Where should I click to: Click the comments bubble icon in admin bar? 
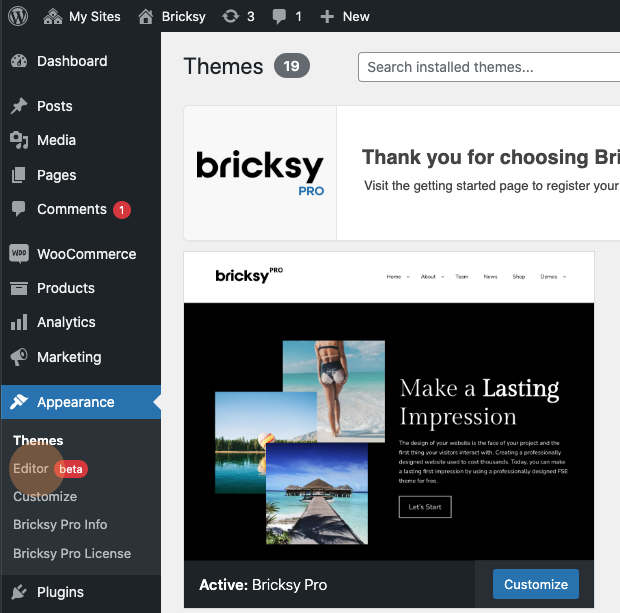coord(279,17)
